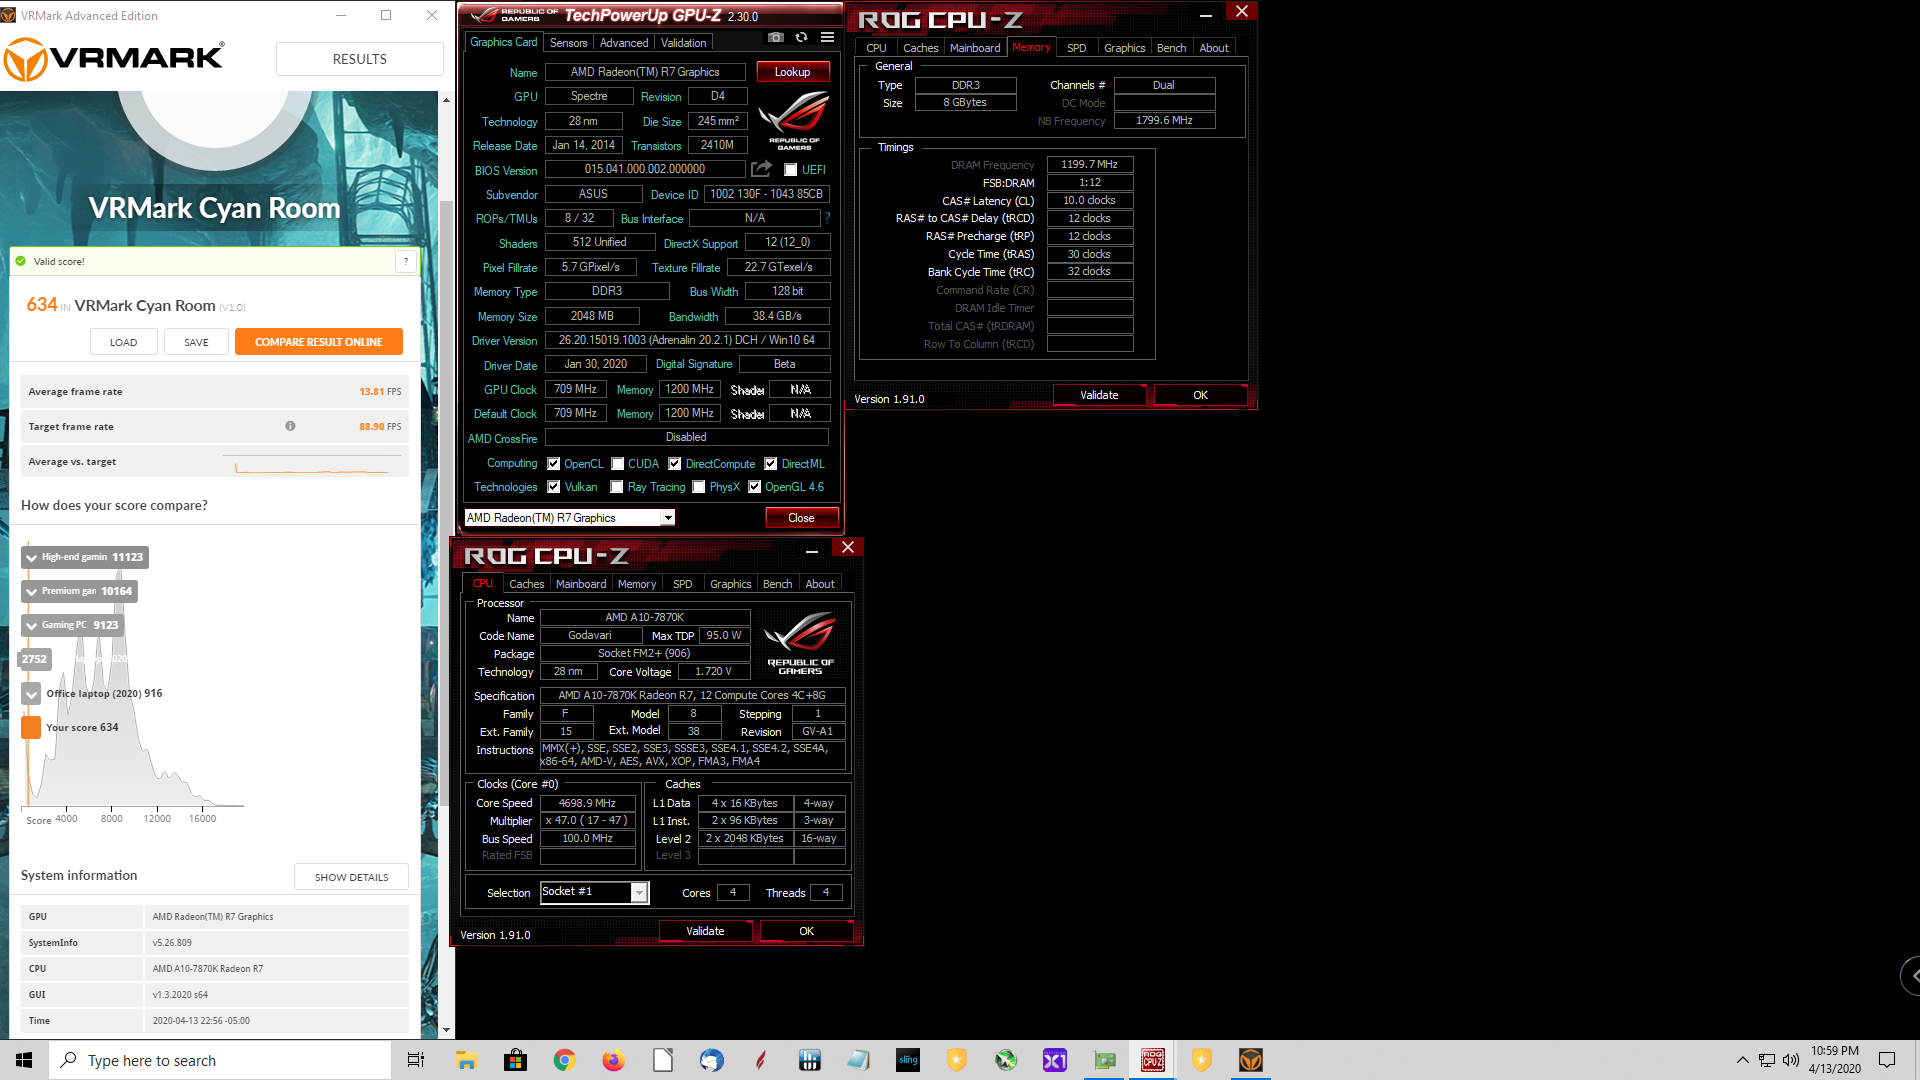This screenshot has height=1080, width=1920.
Task: Click the GPU-Z Lookup button
Action: tap(792, 72)
